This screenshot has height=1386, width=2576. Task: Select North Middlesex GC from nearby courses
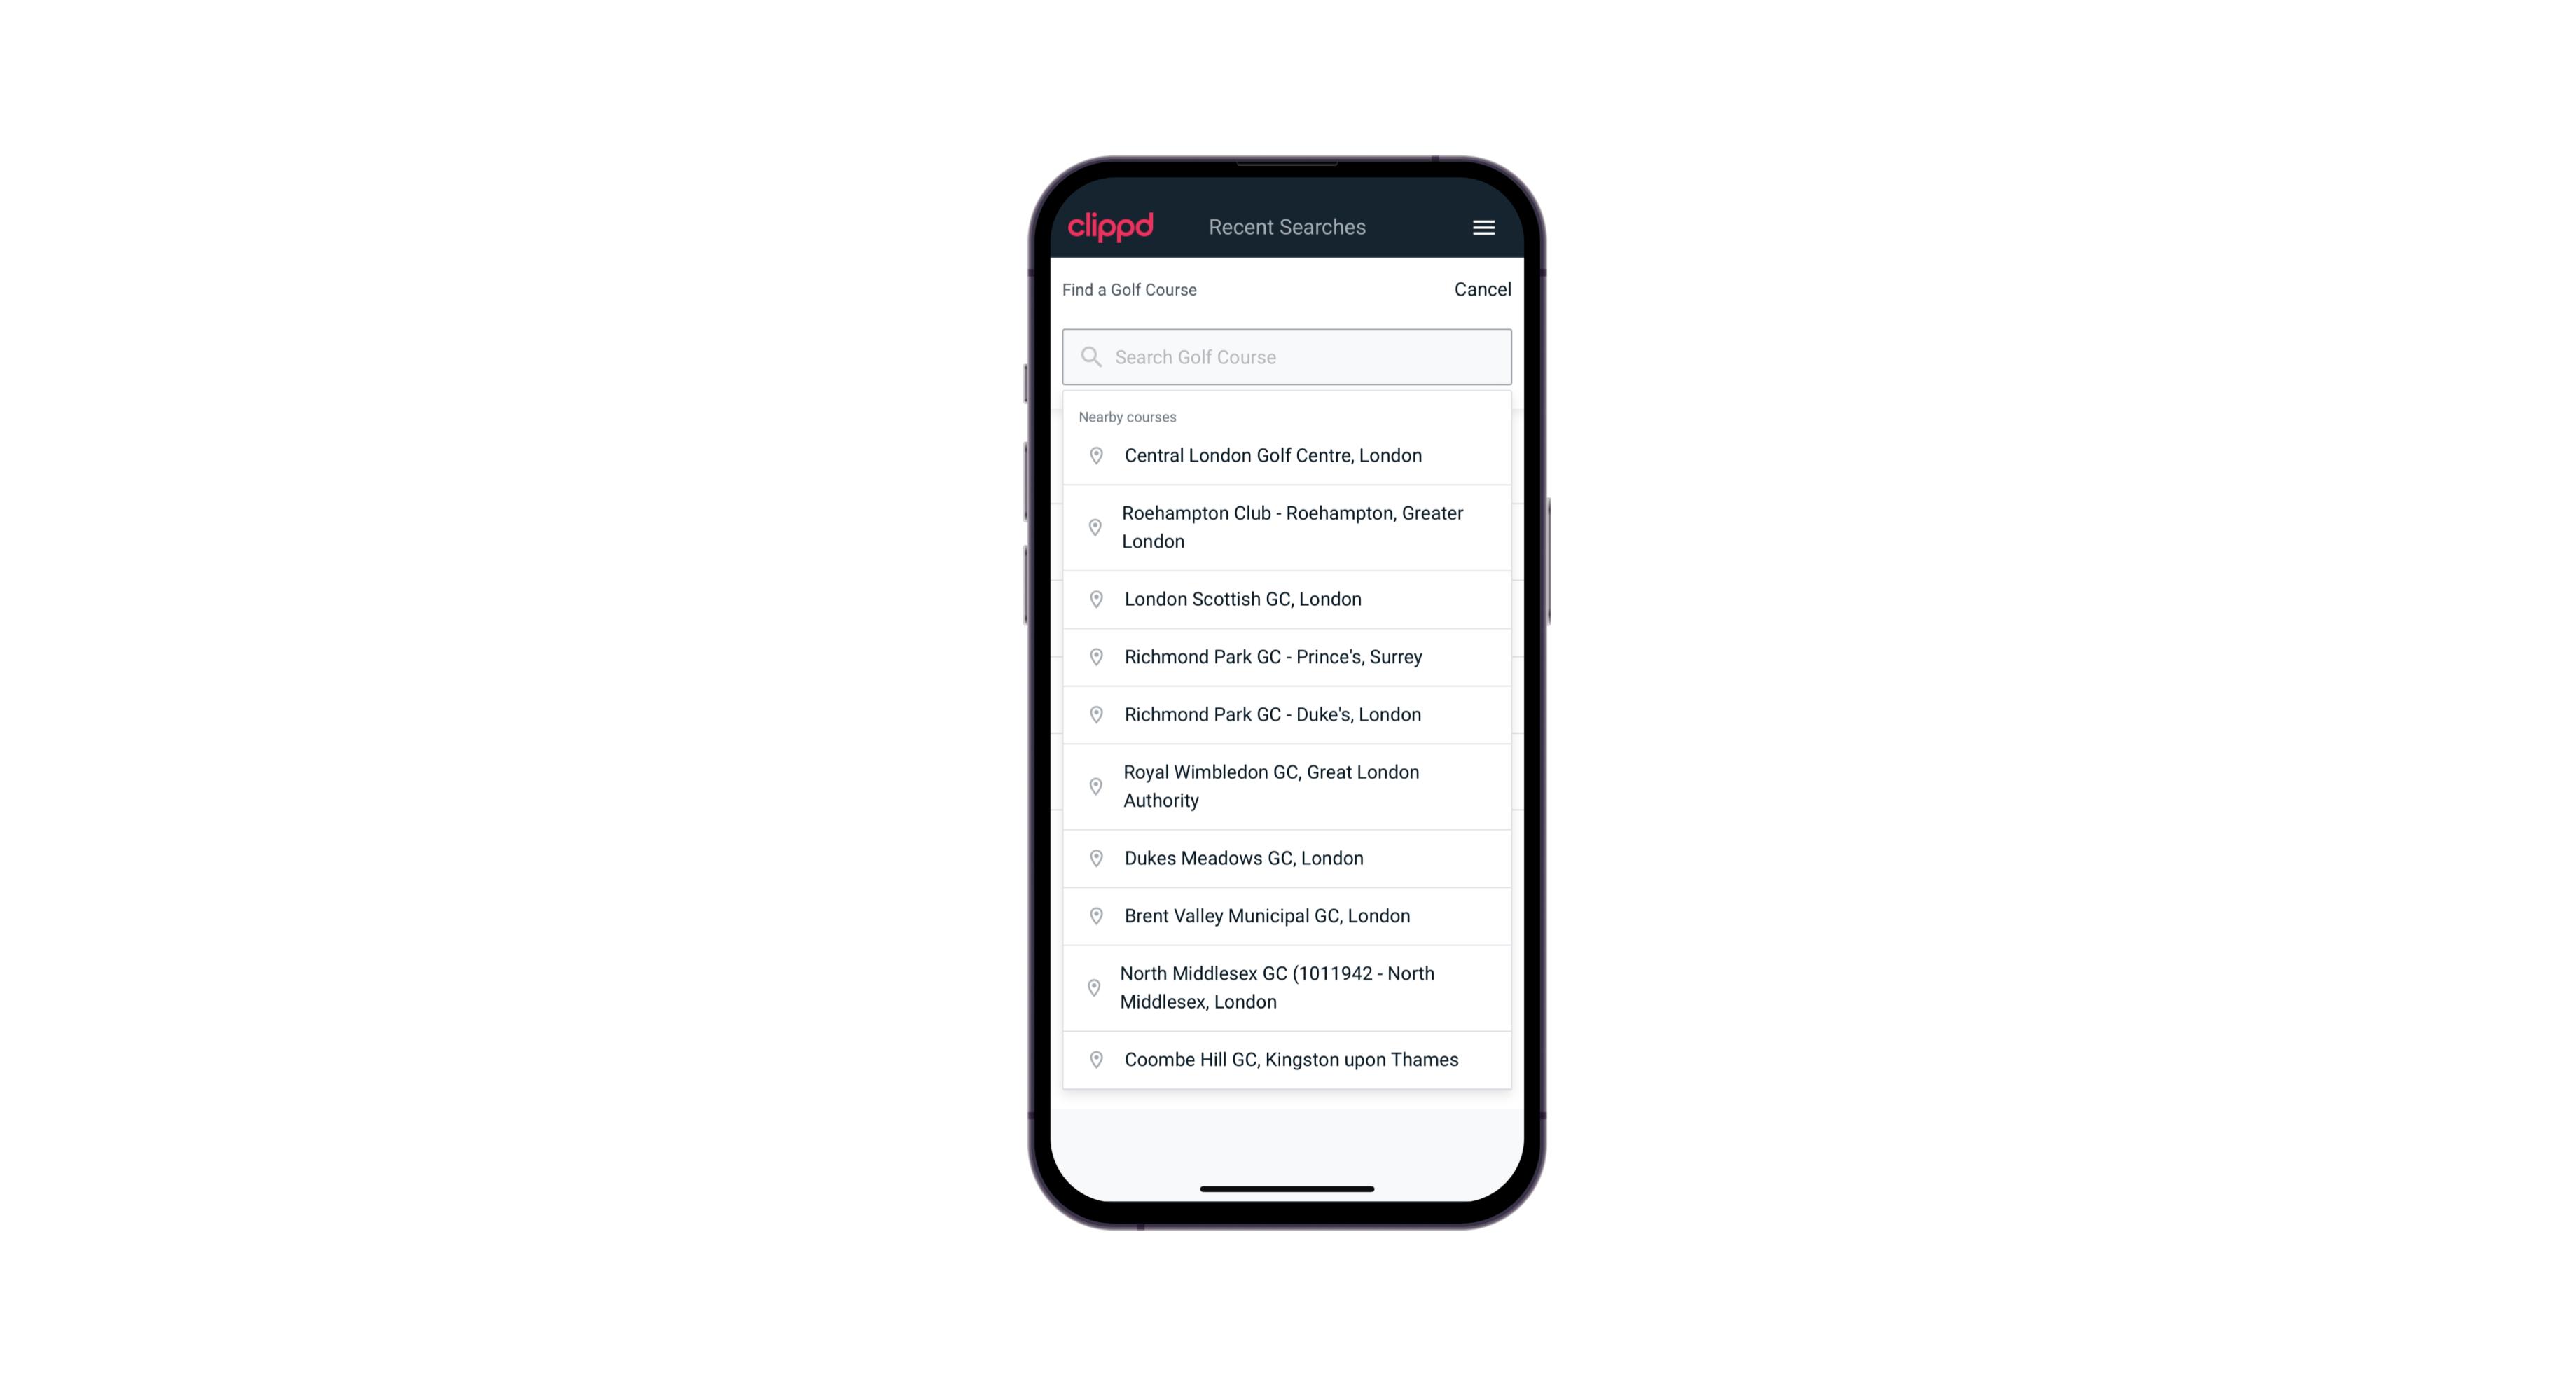[1288, 987]
